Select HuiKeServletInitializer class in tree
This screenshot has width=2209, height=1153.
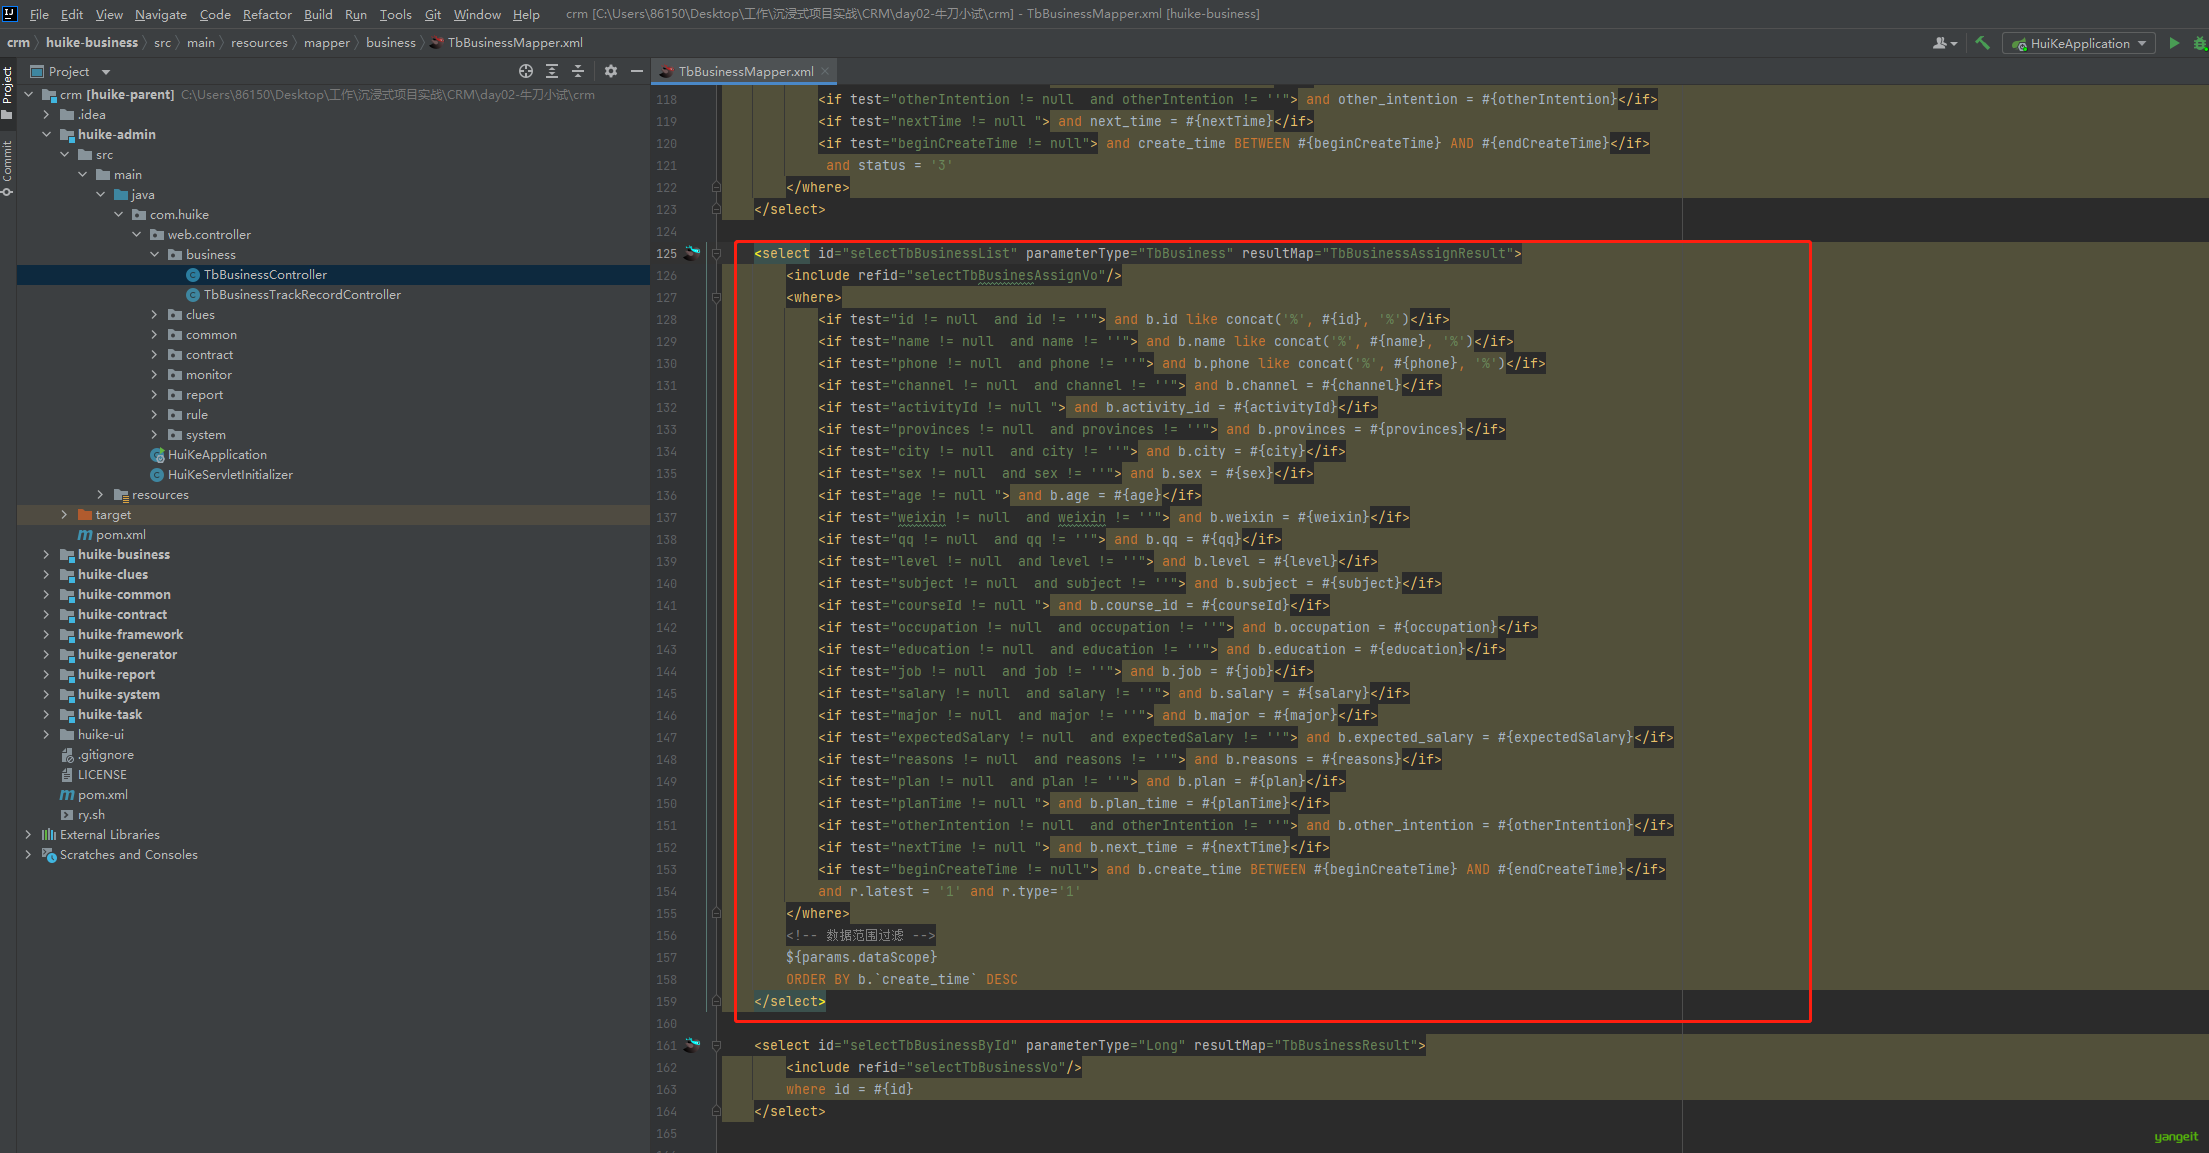tap(230, 474)
